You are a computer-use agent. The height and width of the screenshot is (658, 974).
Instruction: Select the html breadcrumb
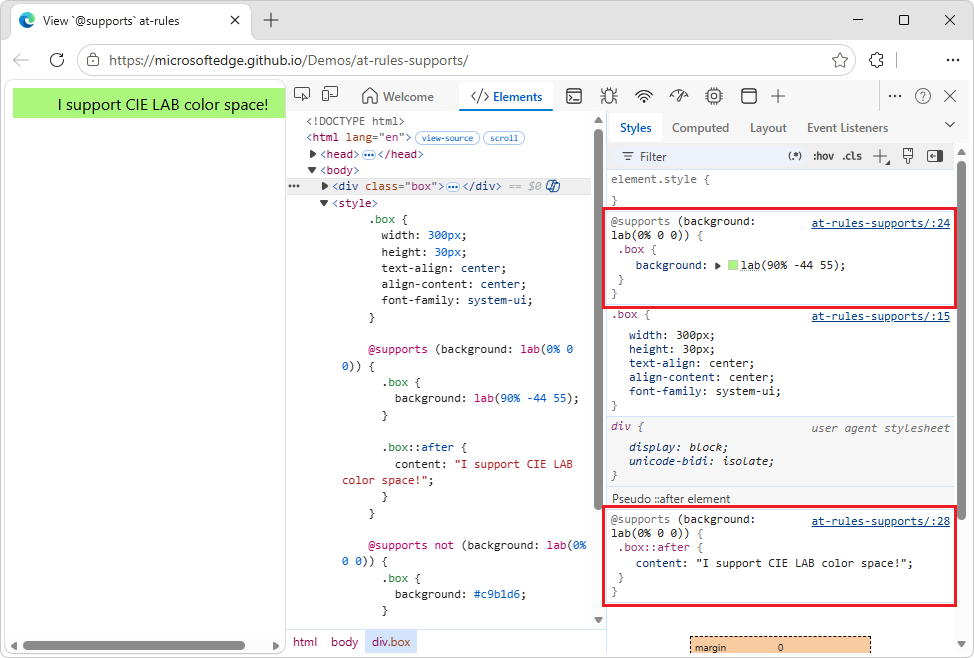click(x=305, y=642)
